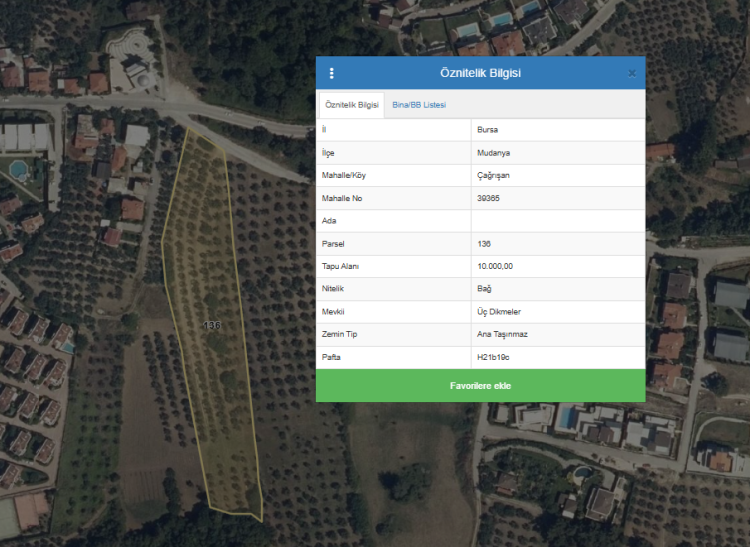Screen dimensions: 750x547
Task: Click the parcel 136 label on map
Action: (212, 326)
